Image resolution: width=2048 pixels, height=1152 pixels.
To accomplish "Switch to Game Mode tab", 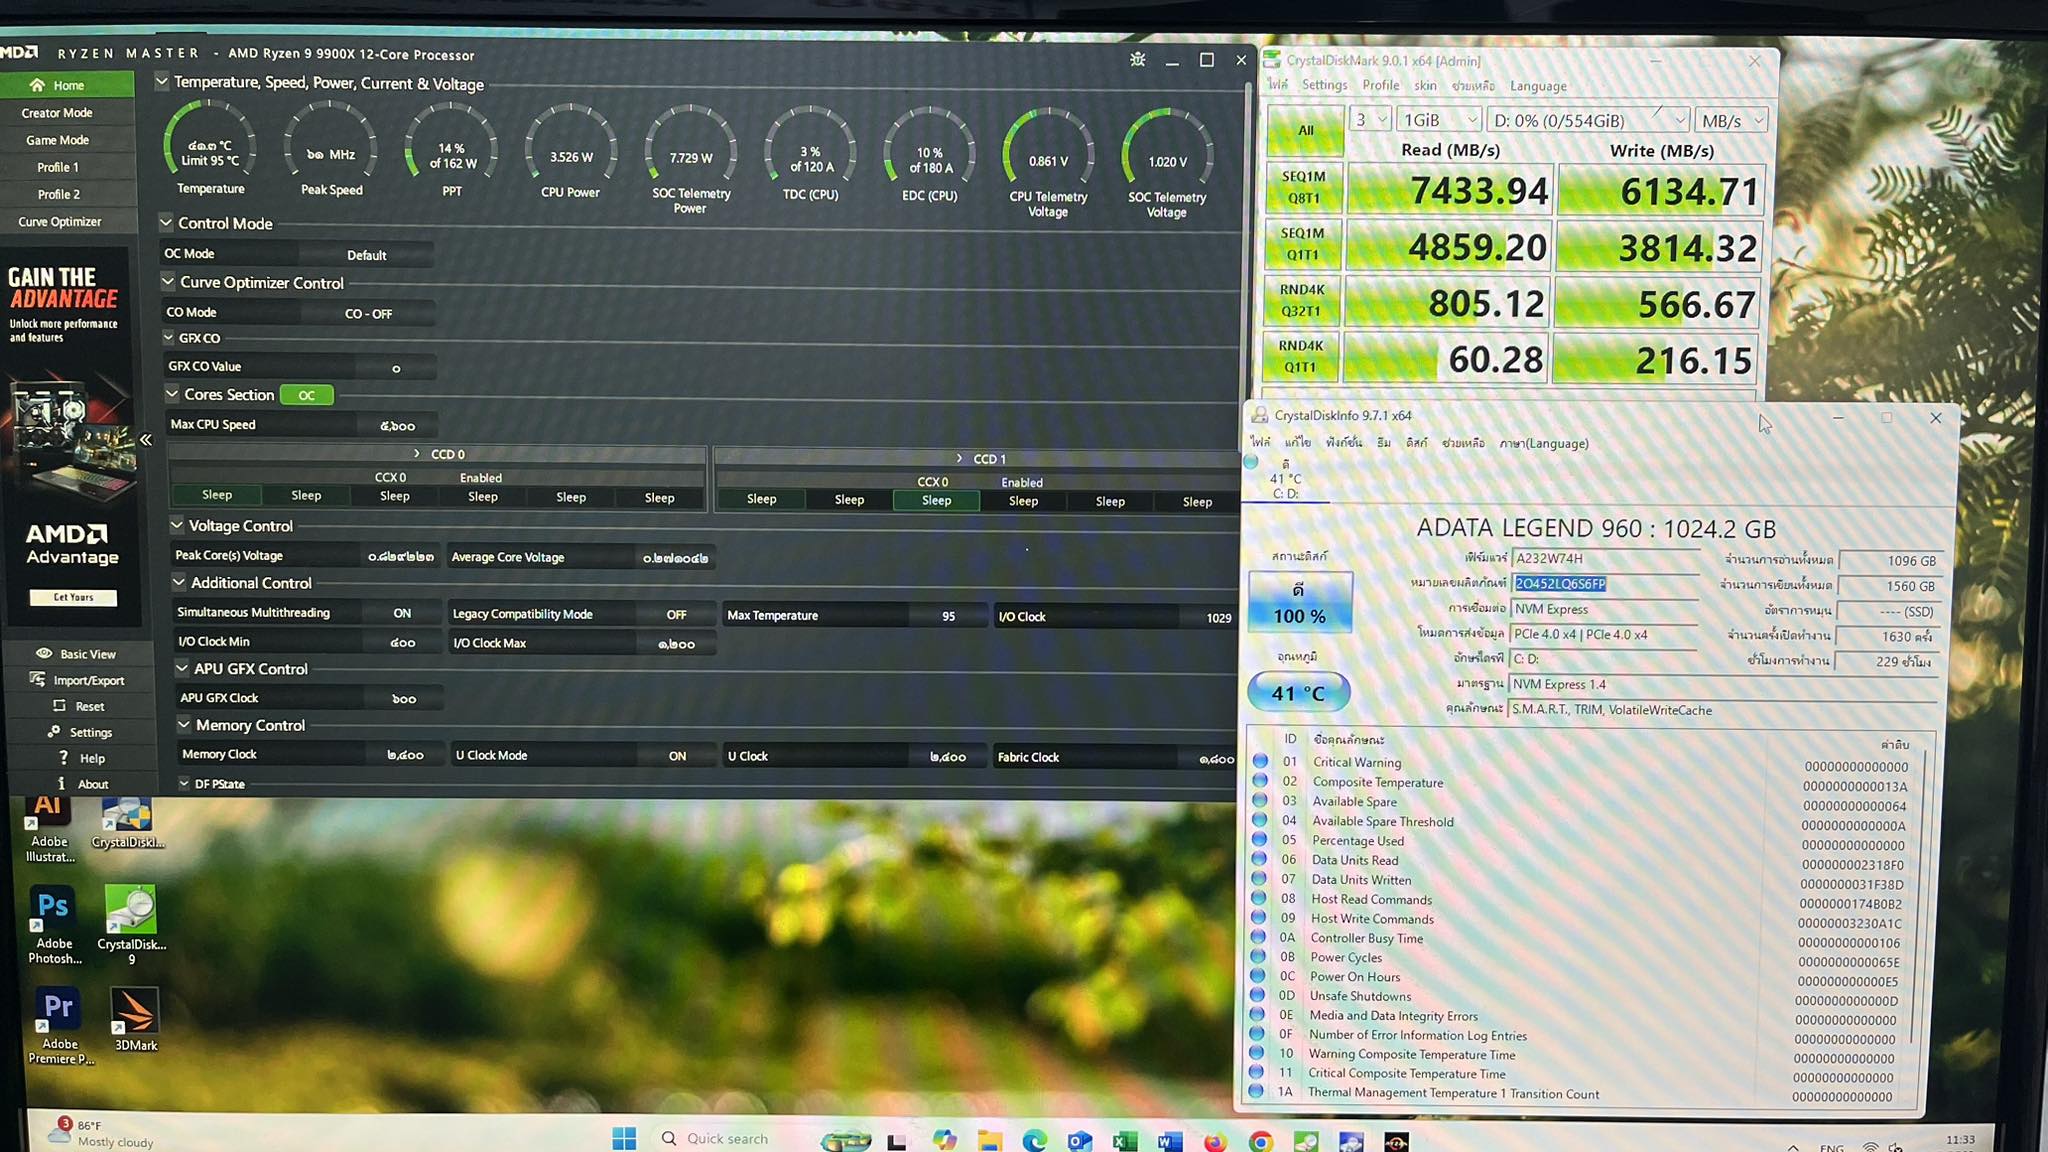I will coord(57,140).
